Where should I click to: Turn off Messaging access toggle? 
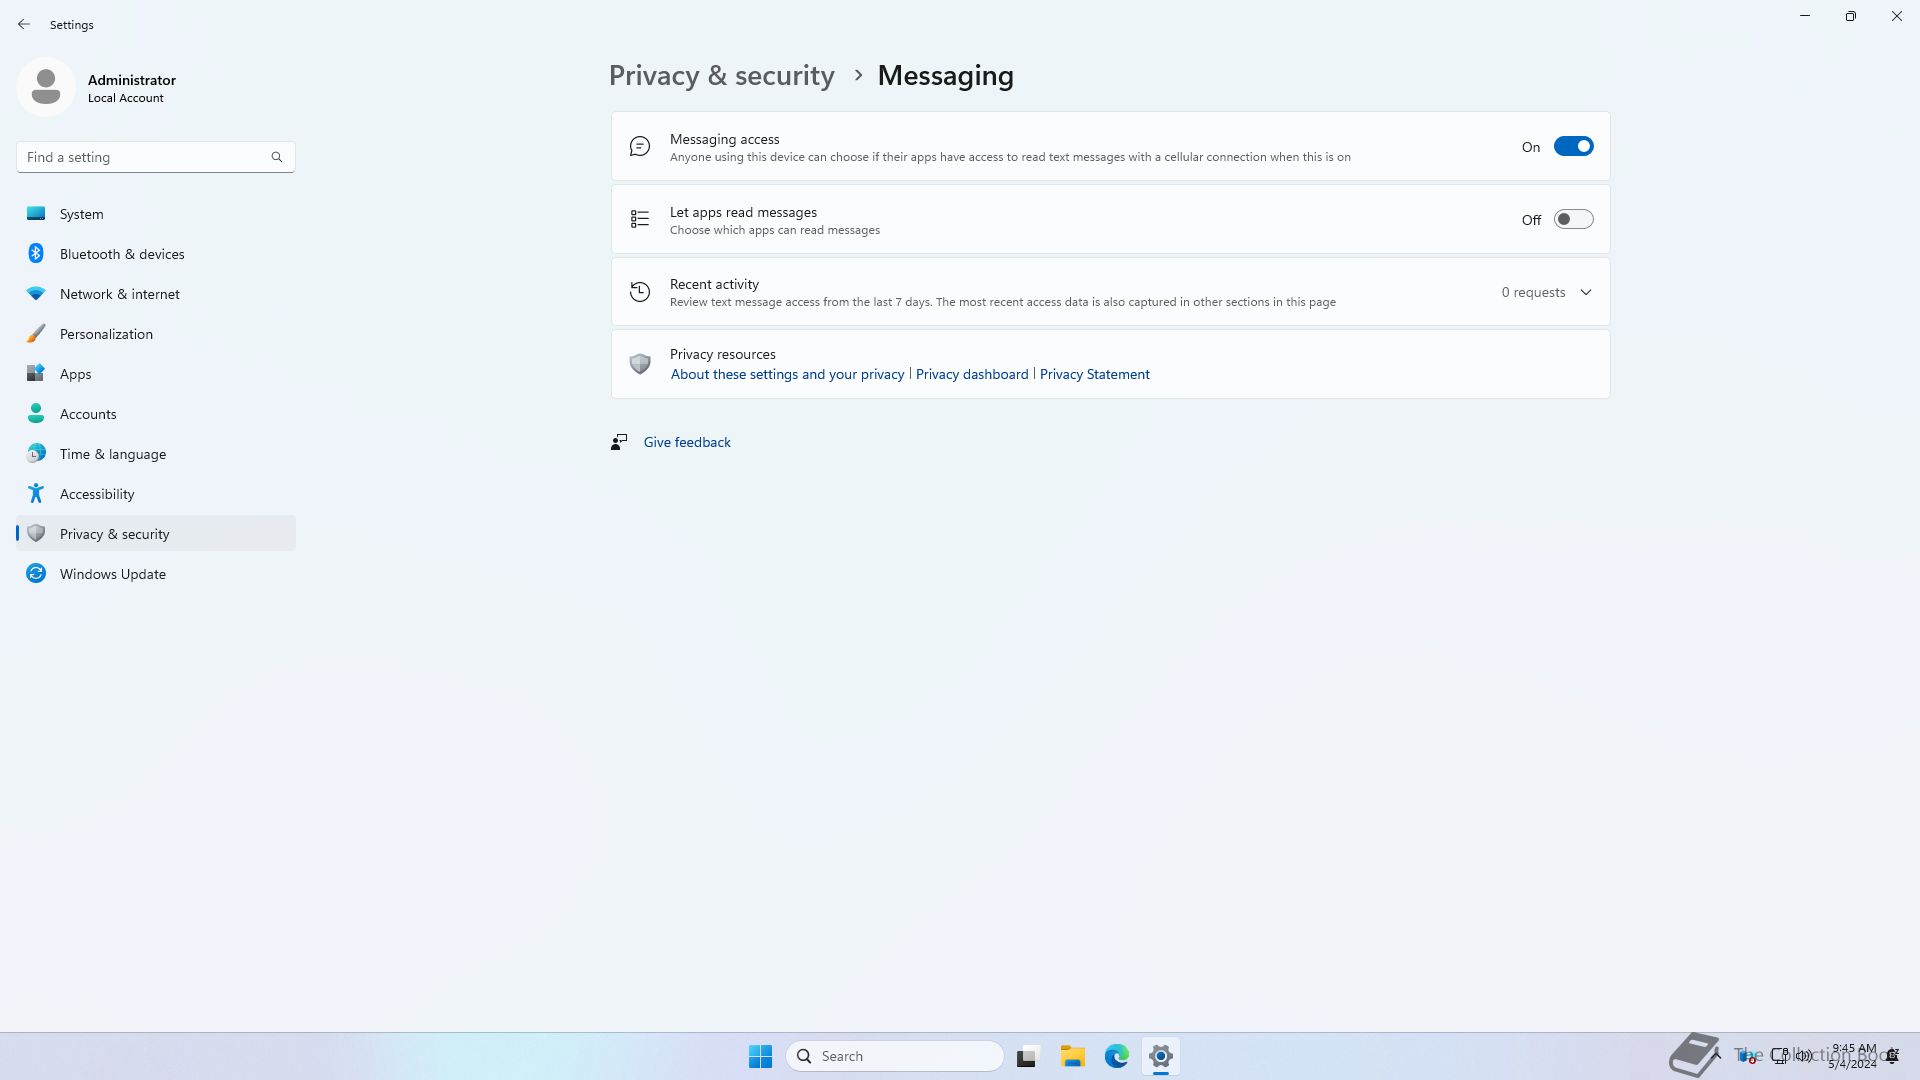tap(1573, 147)
